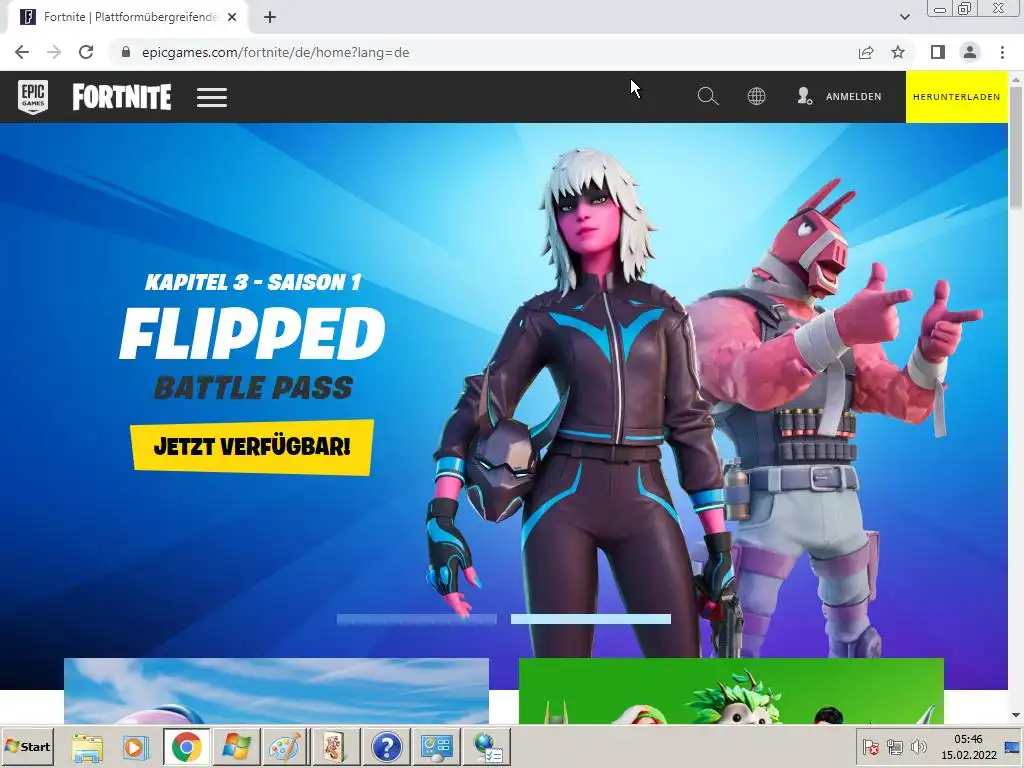Open the control panel taskbar icon

tap(436, 747)
